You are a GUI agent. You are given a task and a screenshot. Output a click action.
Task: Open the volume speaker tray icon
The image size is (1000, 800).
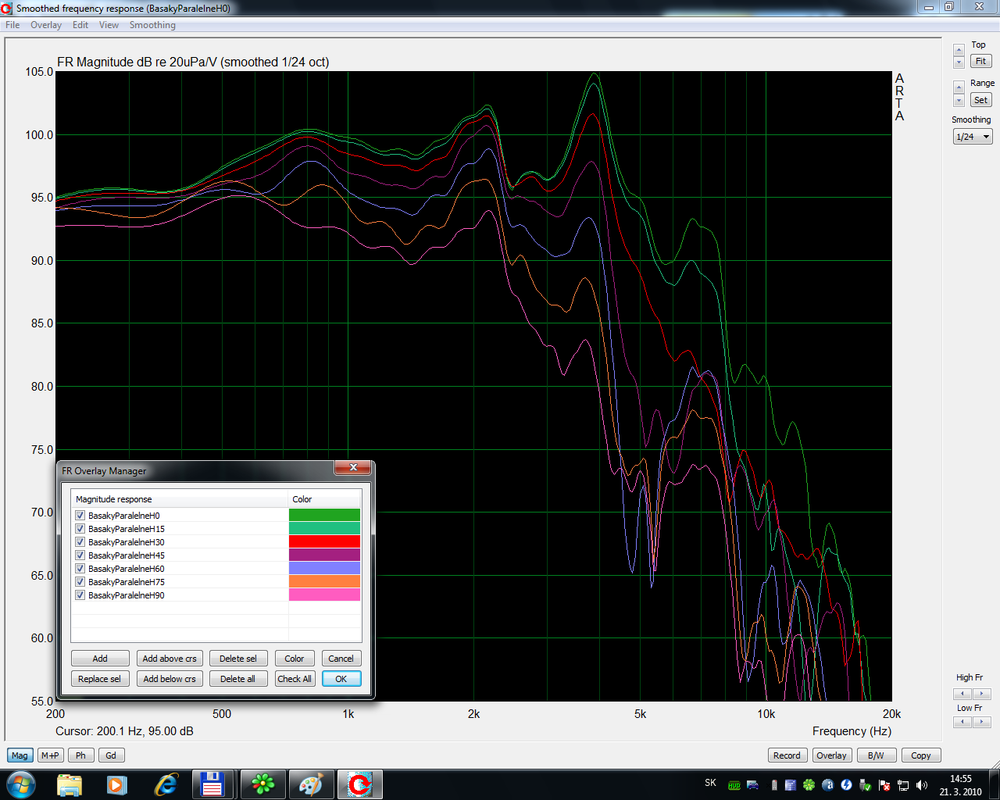[922, 785]
